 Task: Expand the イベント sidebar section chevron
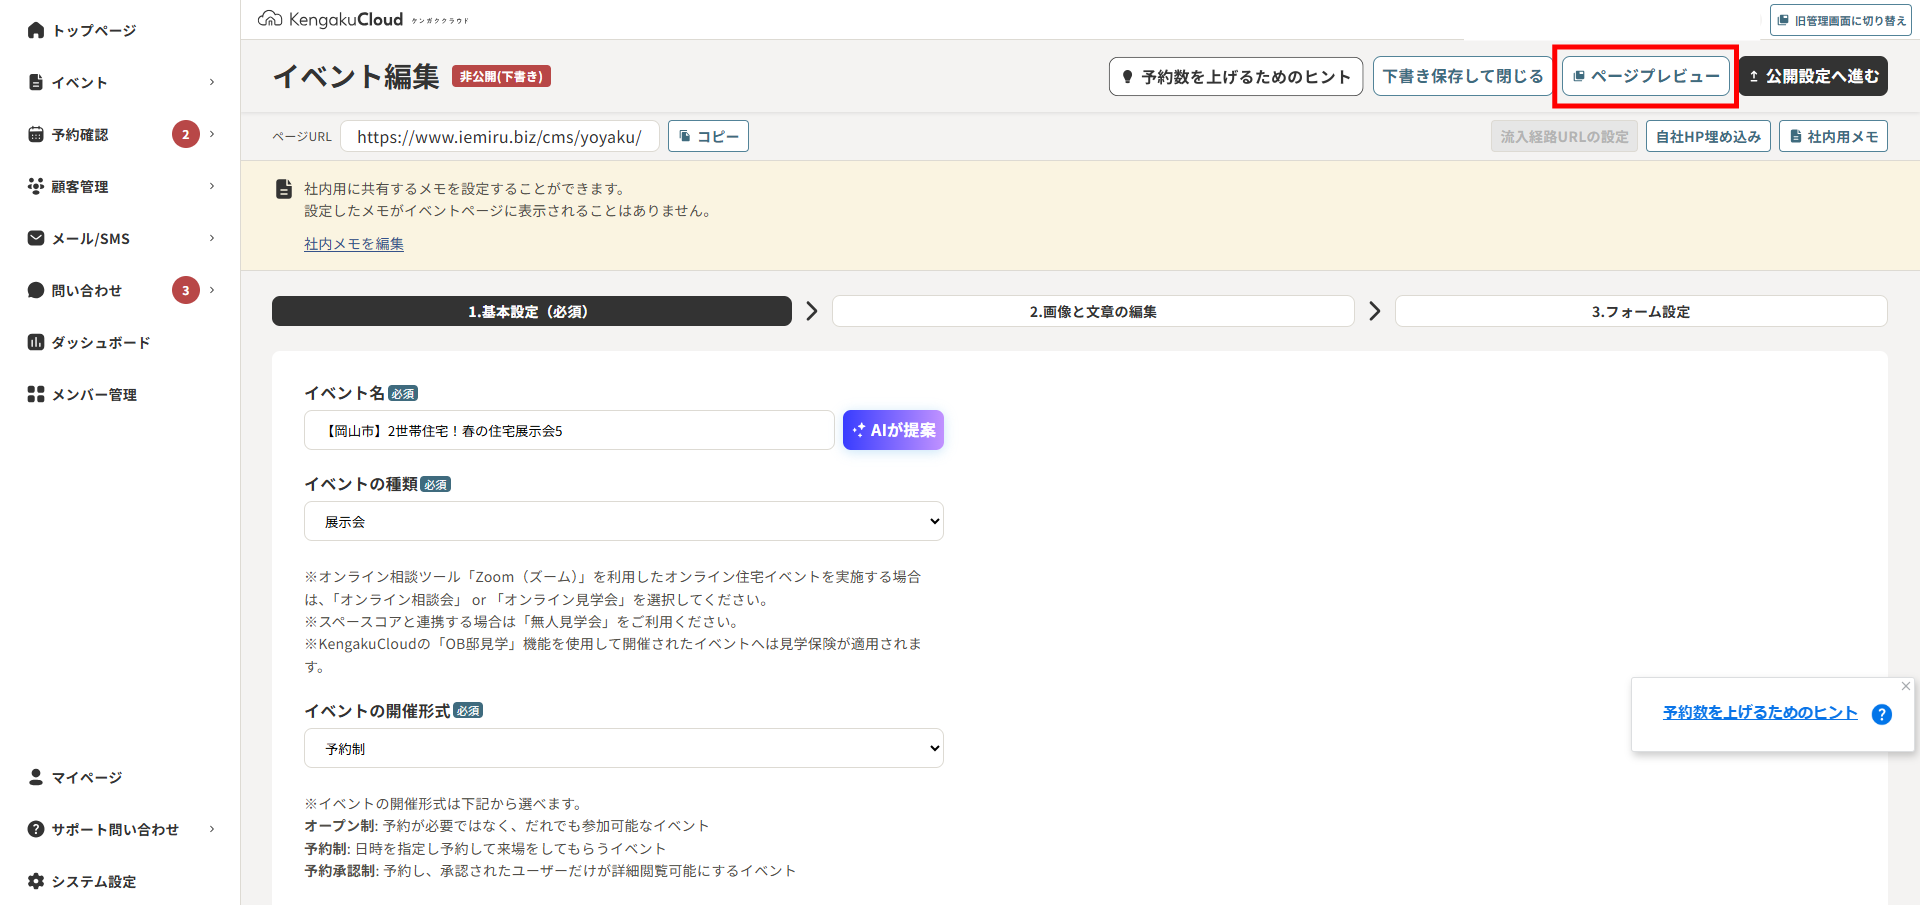[x=210, y=82]
